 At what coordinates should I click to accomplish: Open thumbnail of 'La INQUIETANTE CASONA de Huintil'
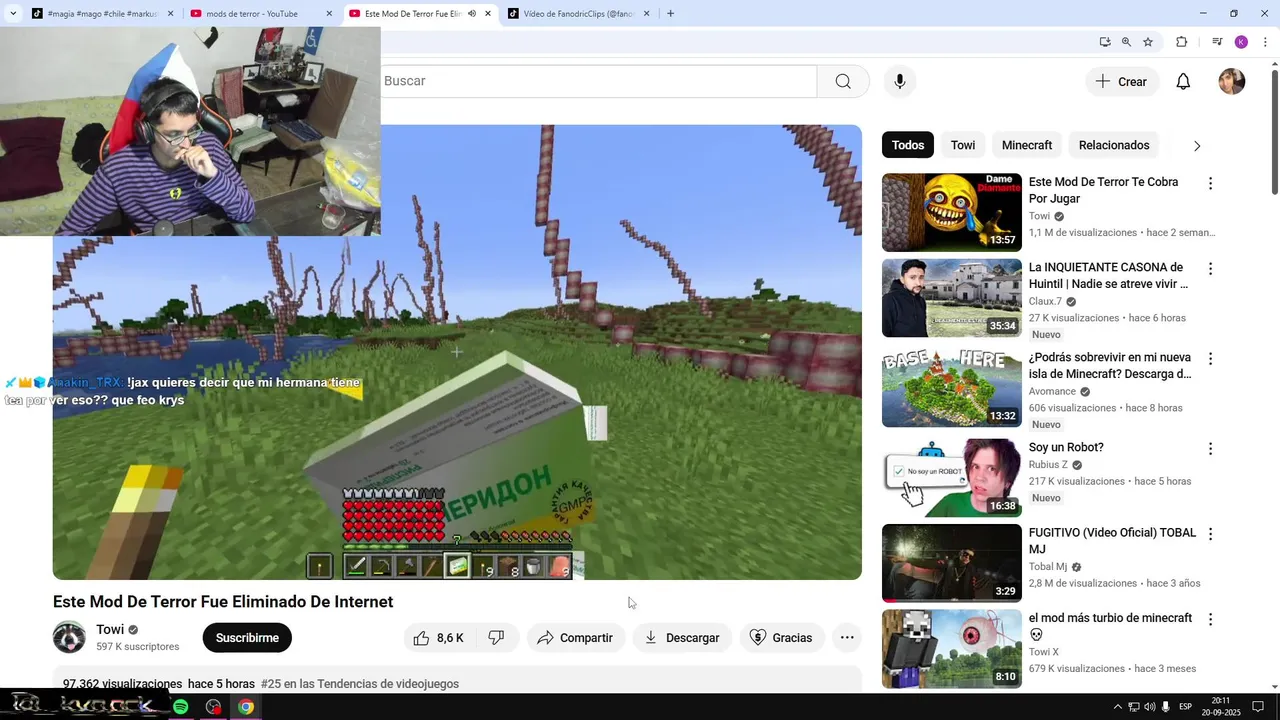952,298
